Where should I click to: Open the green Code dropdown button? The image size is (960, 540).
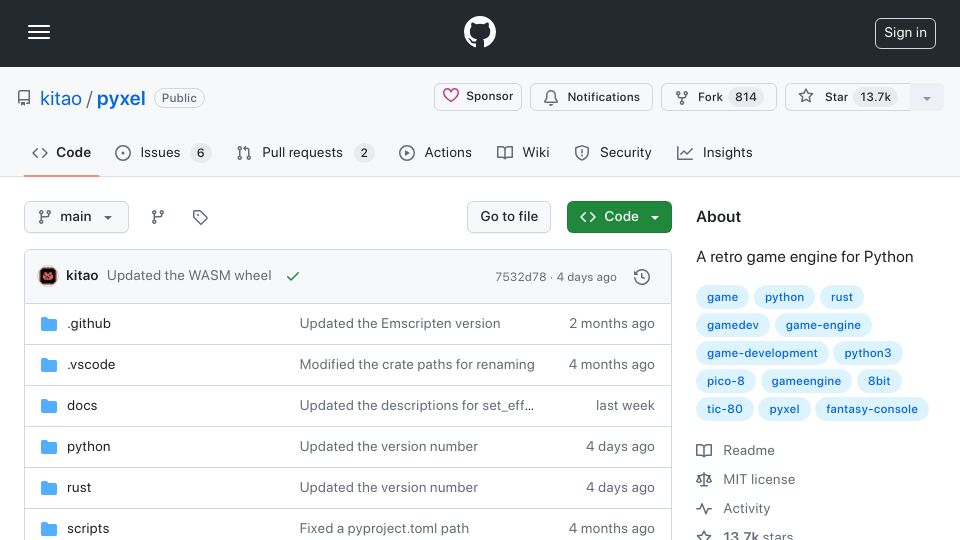point(619,217)
